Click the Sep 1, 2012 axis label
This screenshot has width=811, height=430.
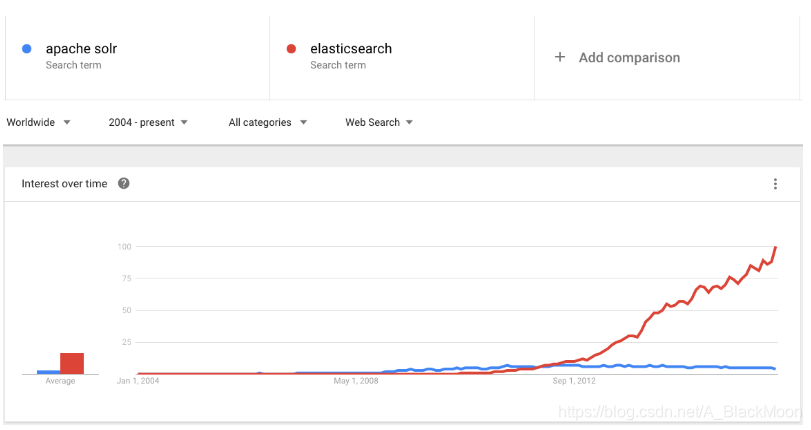click(x=574, y=381)
